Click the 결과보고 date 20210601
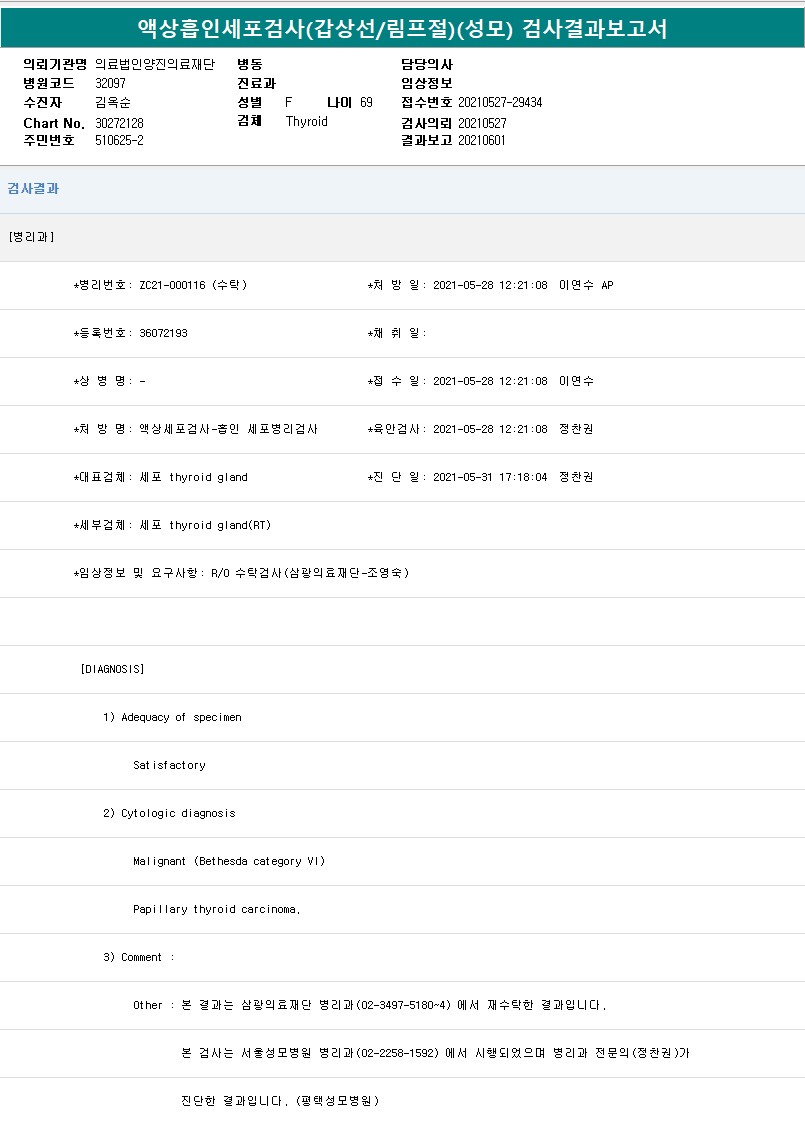The width and height of the screenshot is (805, 1134). pos(482,141)
